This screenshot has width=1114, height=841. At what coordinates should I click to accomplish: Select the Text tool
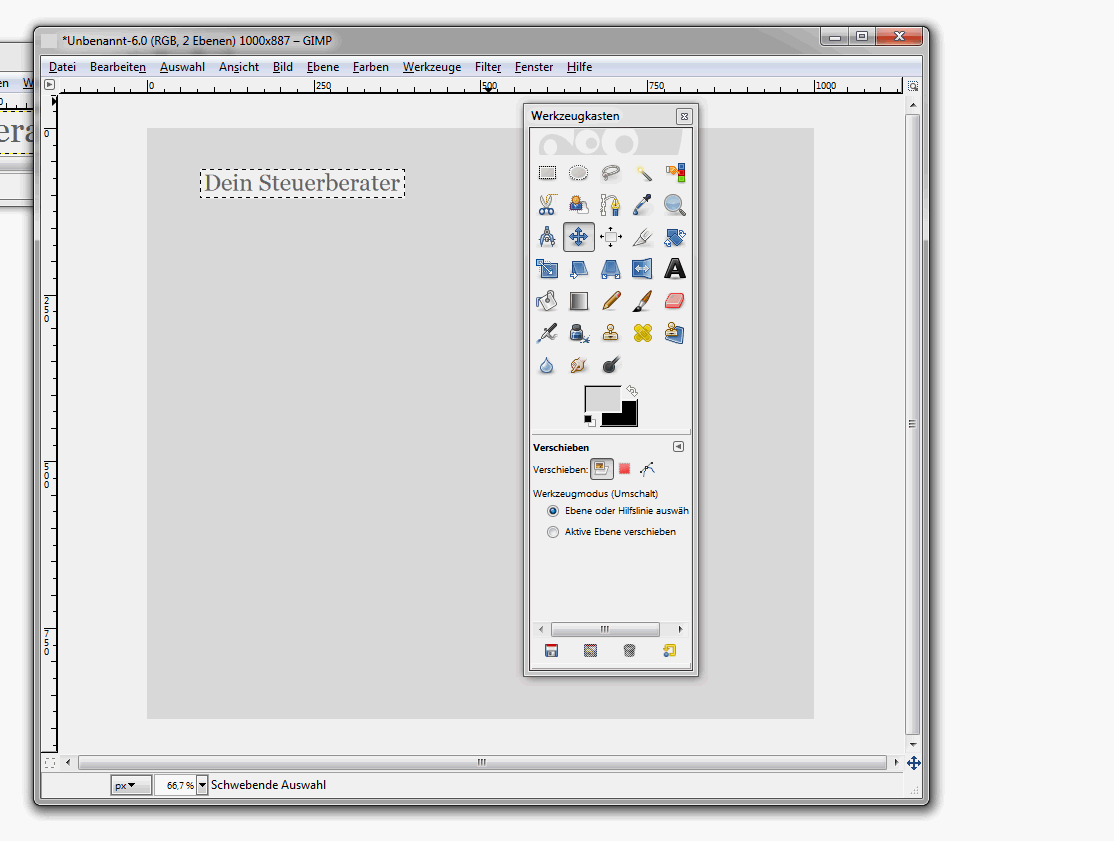[675, 268]
